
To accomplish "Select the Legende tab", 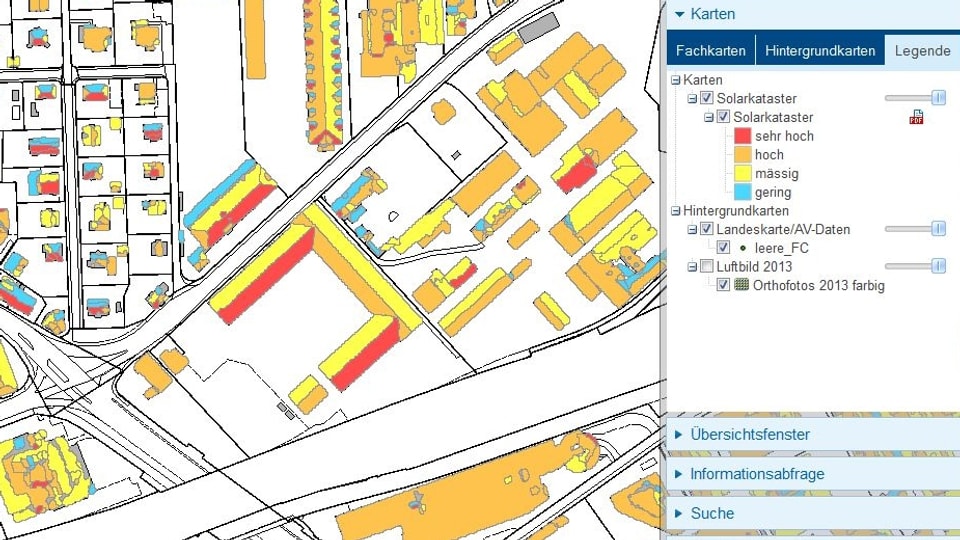I will [922, 50].
